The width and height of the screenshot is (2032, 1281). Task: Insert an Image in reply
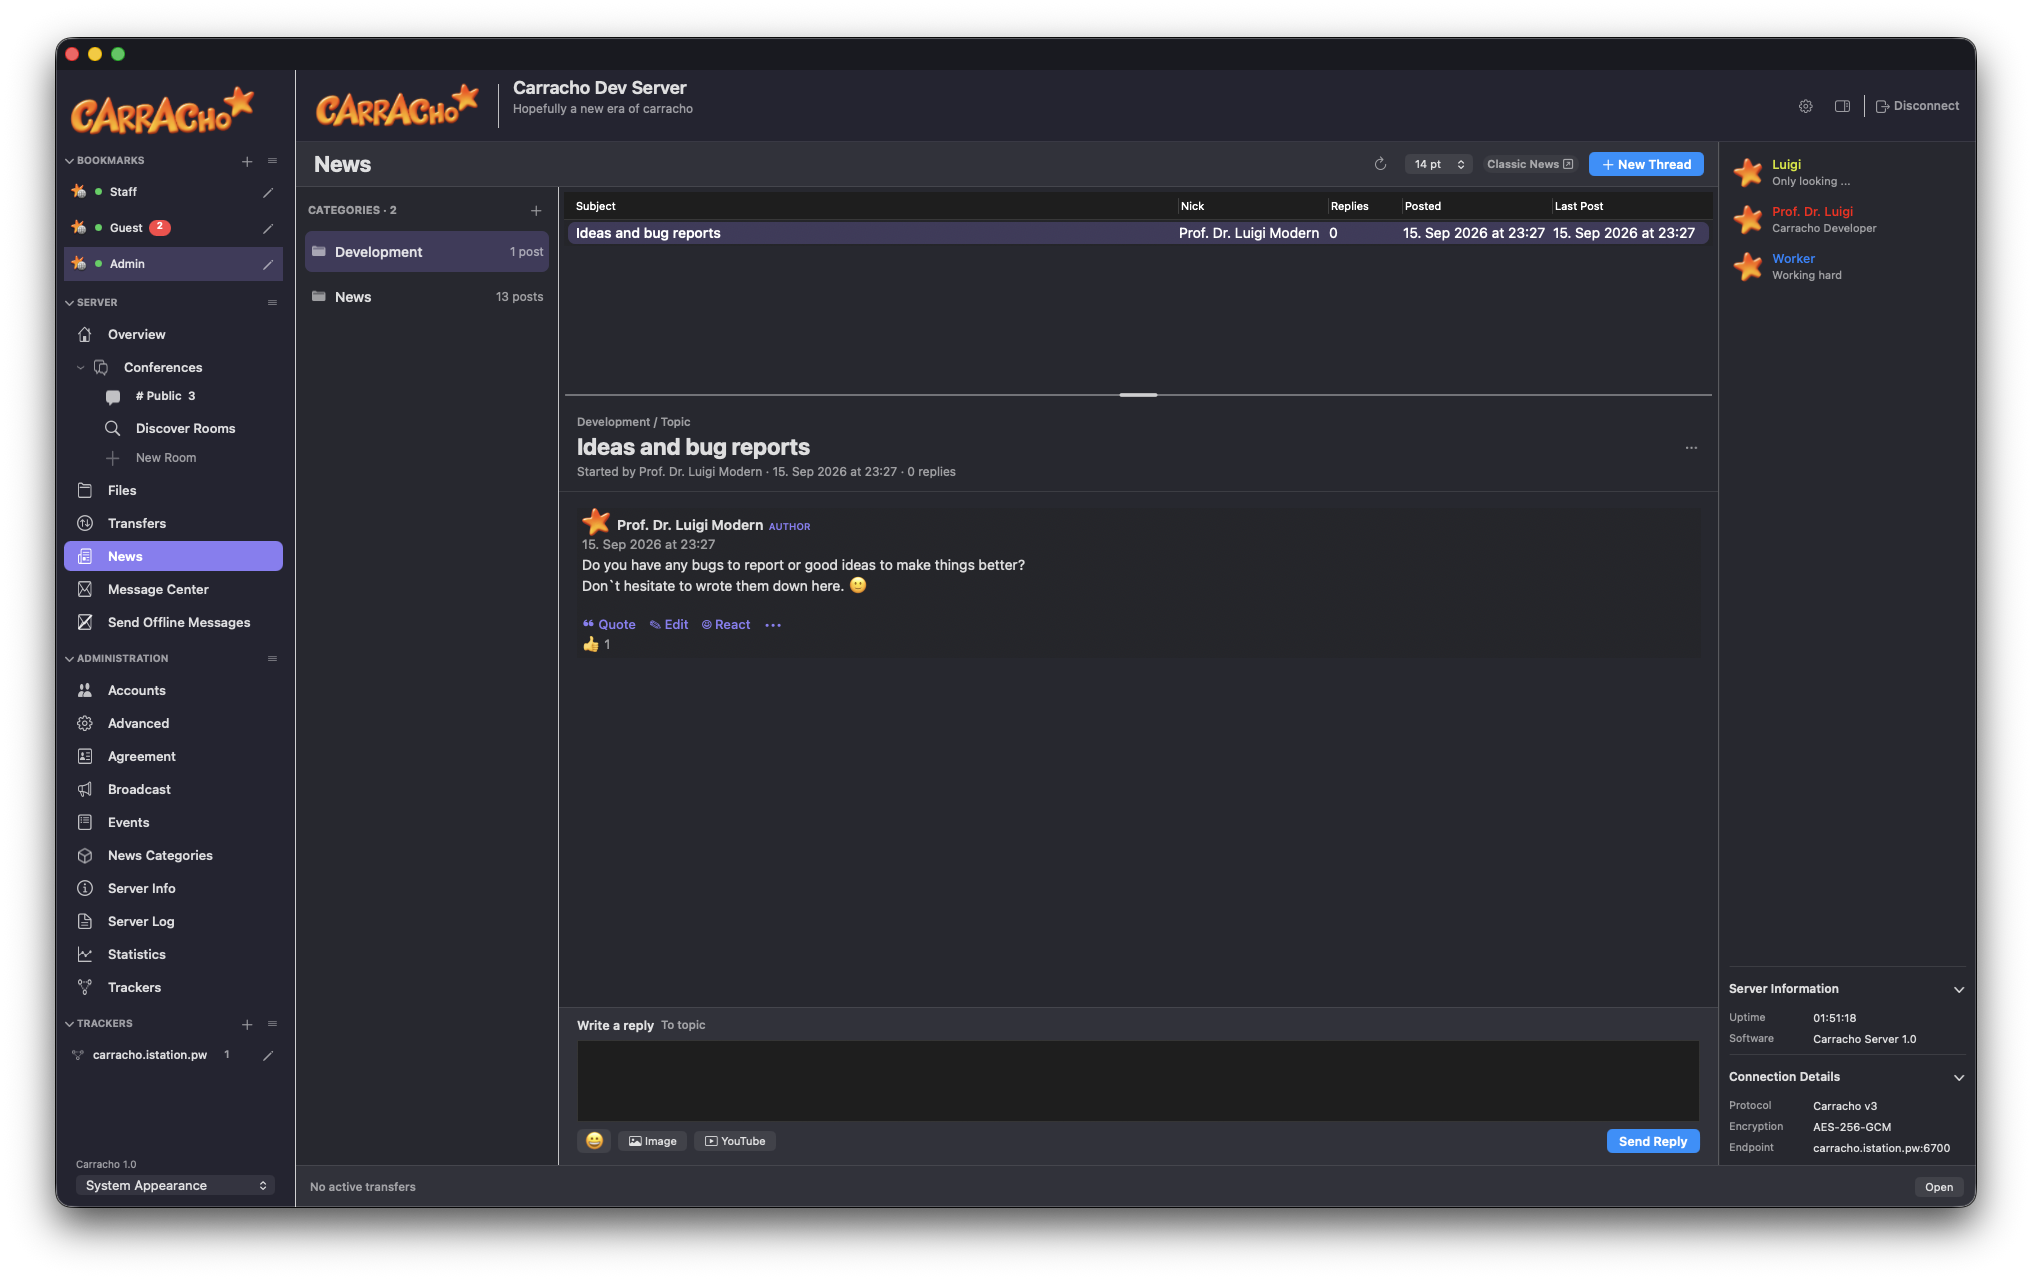coord(652,1141)
